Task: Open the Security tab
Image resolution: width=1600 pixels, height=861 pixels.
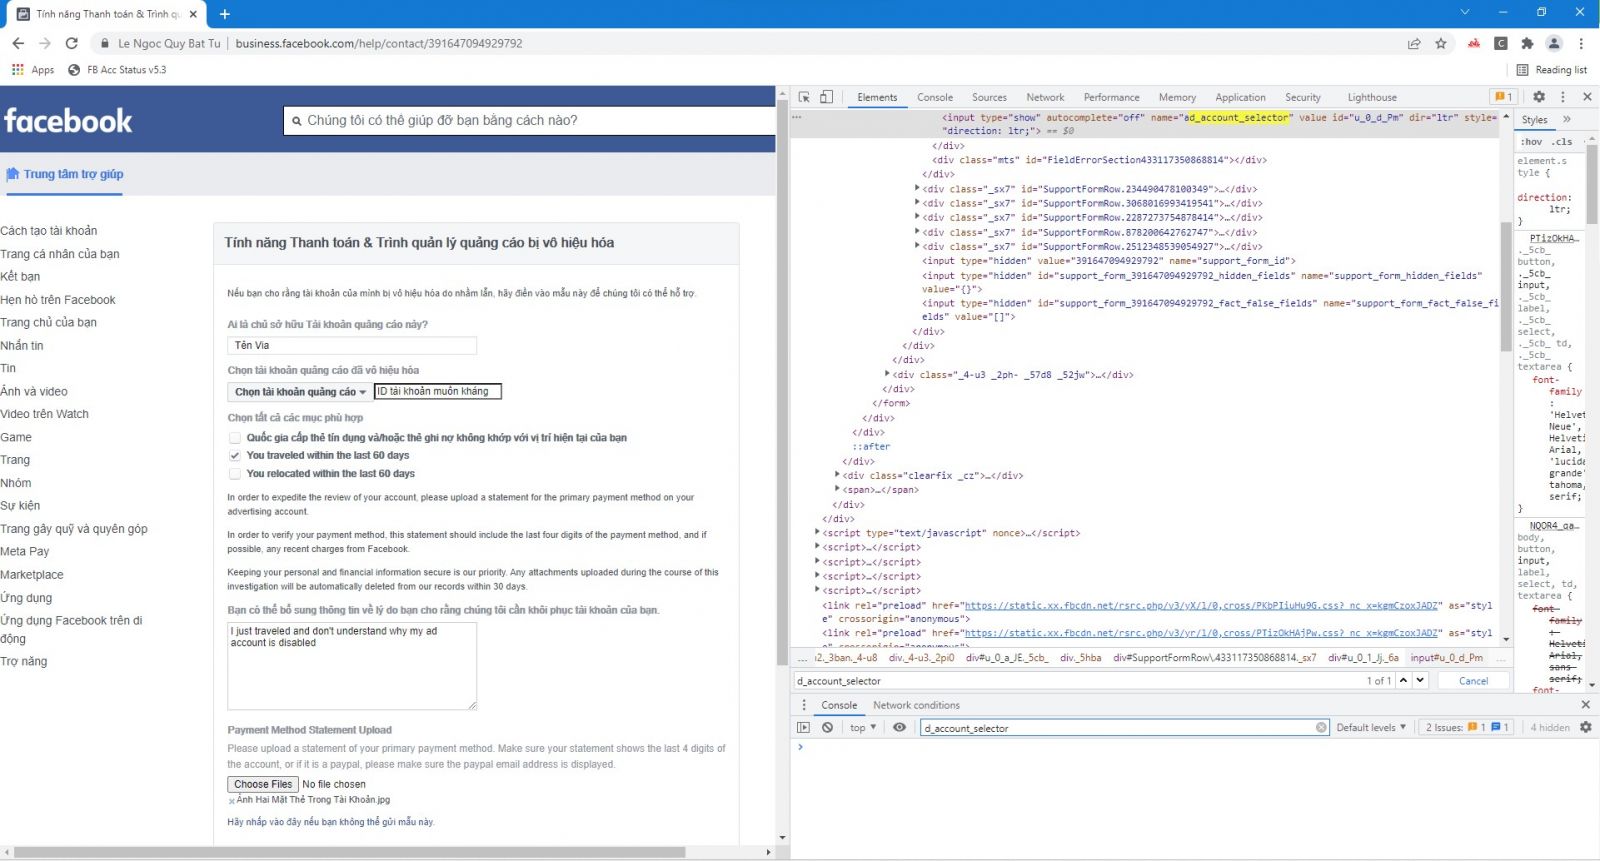Action: (1302, 97)
